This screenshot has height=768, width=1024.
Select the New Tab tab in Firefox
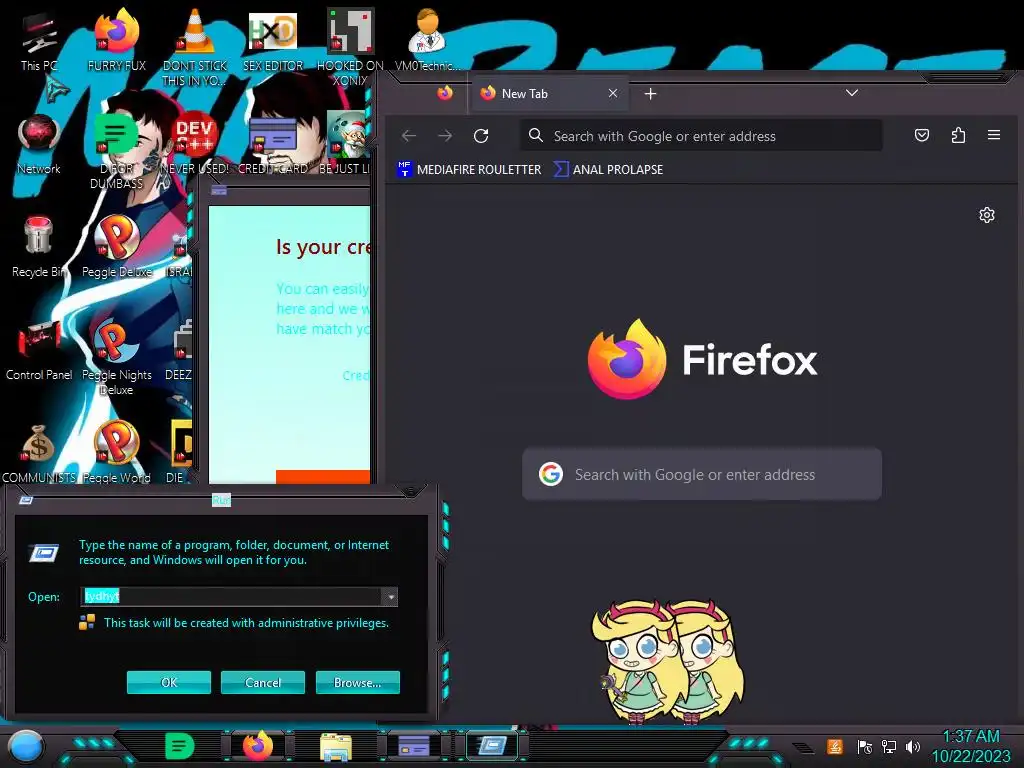point(547,93)
